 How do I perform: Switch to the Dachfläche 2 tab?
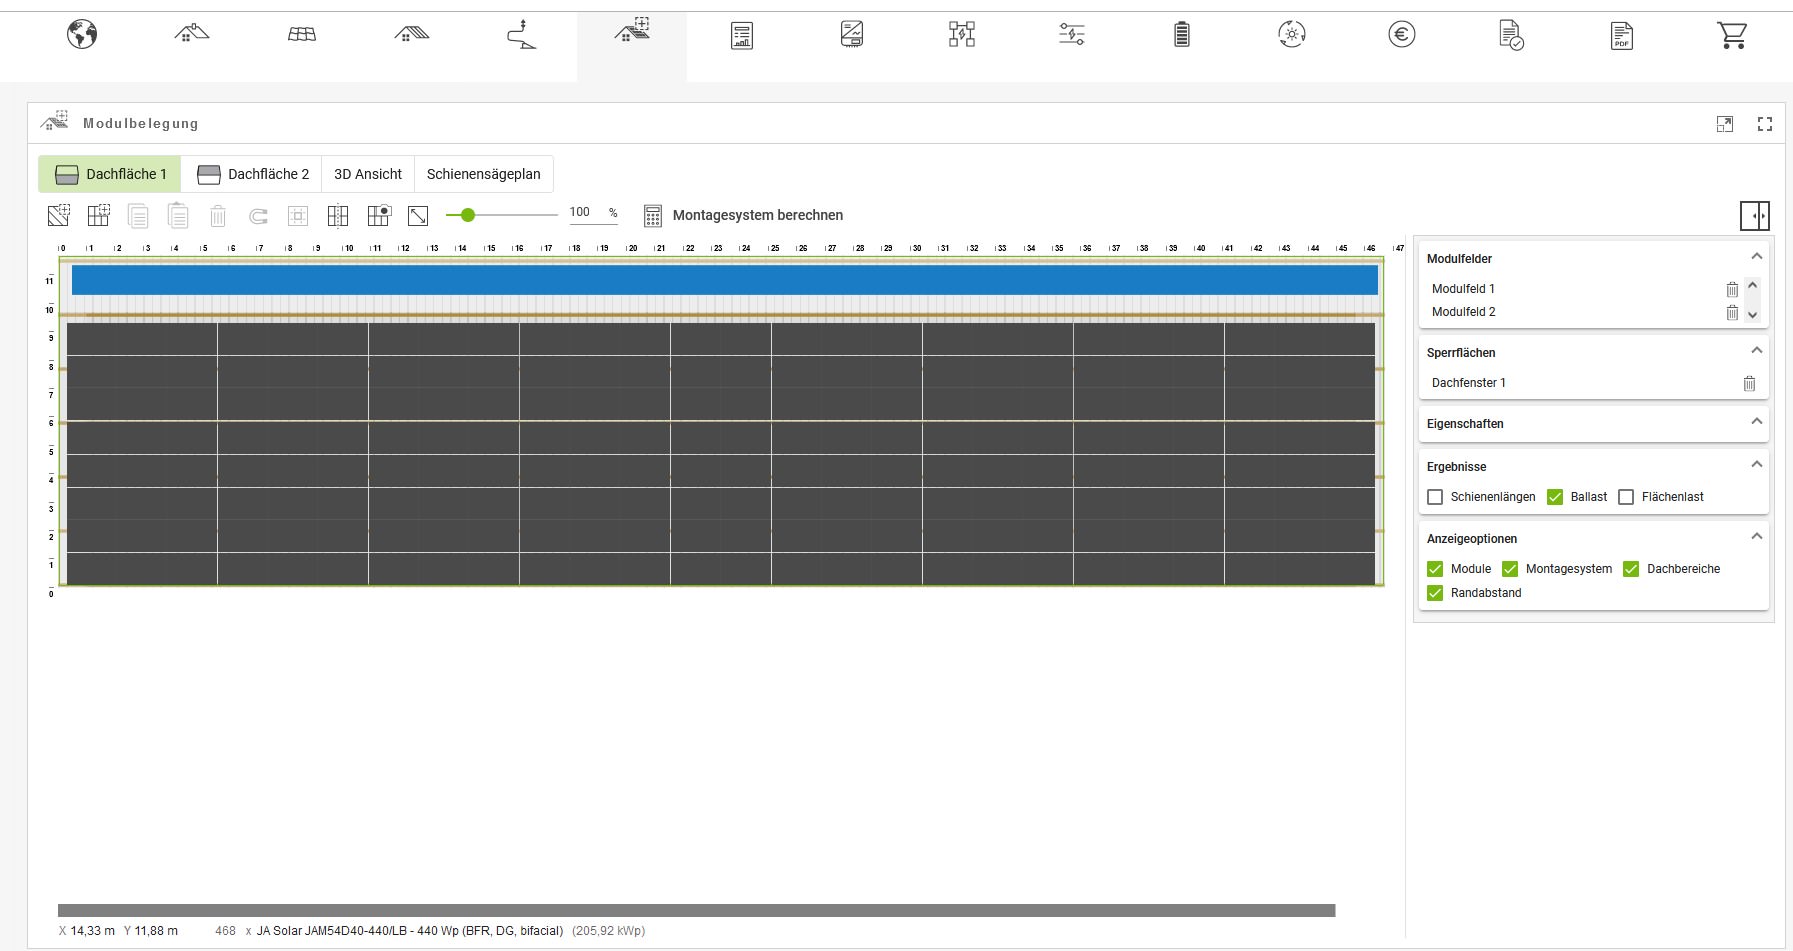tap(252, 174)
